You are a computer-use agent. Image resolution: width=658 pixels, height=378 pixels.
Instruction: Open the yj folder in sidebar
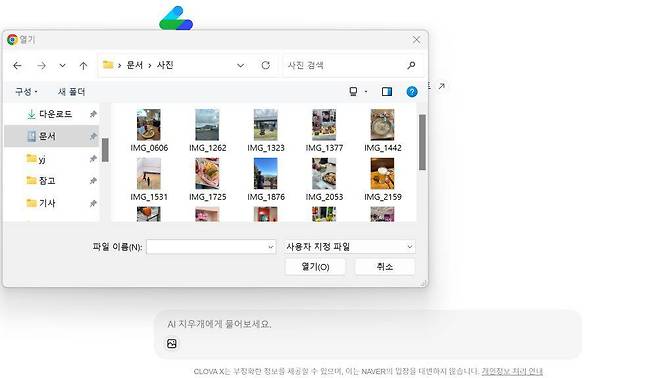tap(36, 159)
